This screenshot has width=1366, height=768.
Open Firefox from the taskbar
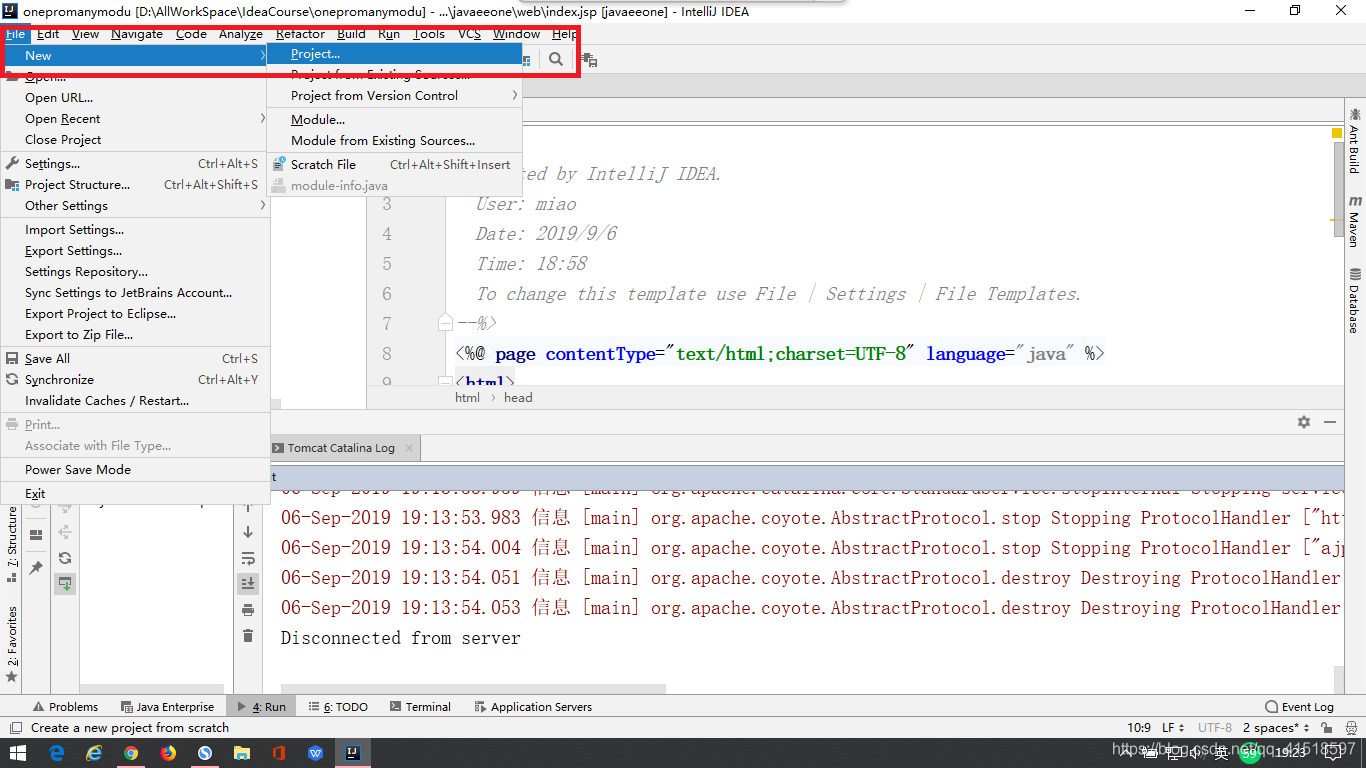coord(168,753)
